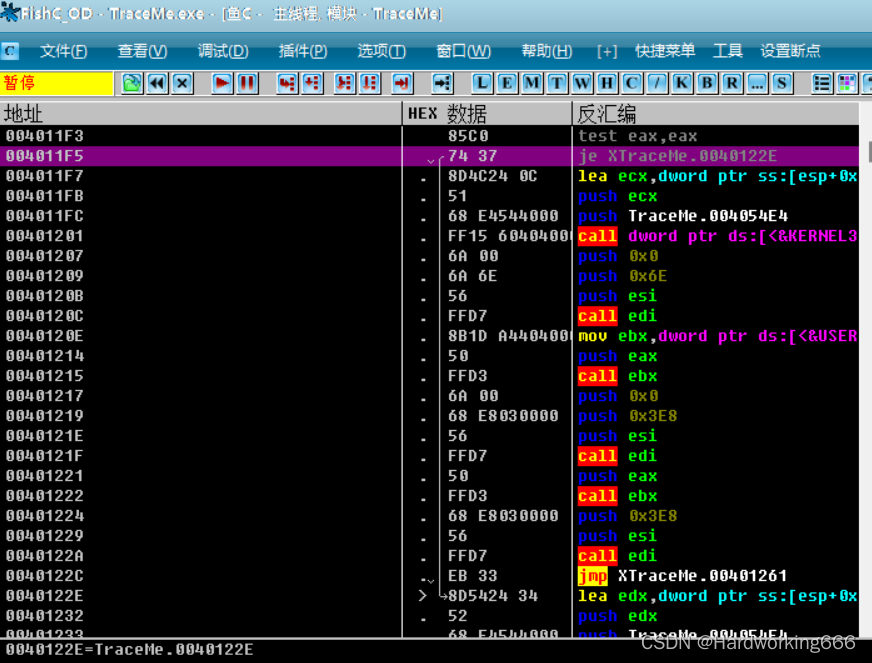The width and height of the screenshot is (872, 663).
Task: Click hex bytes EB 33
Action: pyautogui.click(x=473, y=576)
